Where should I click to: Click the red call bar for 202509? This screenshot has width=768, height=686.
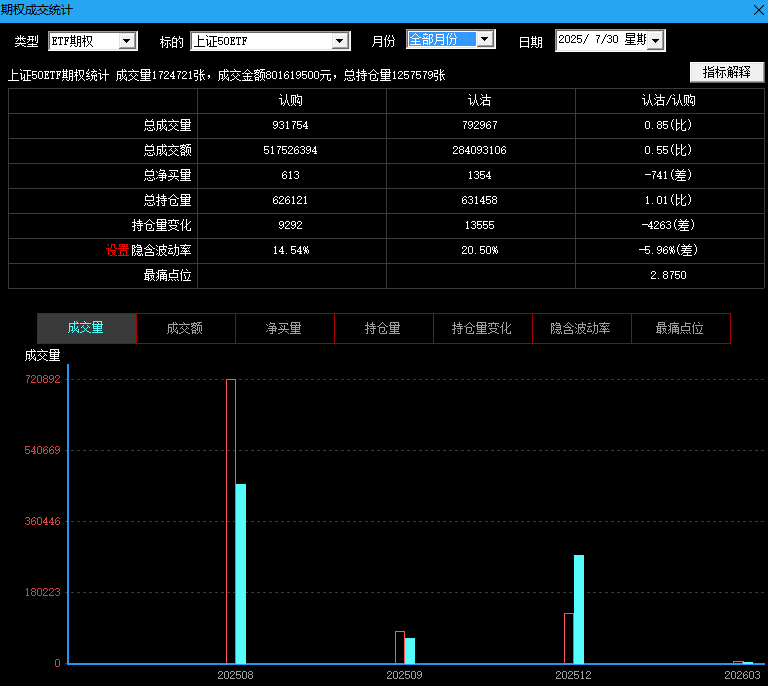click(400, 648)
